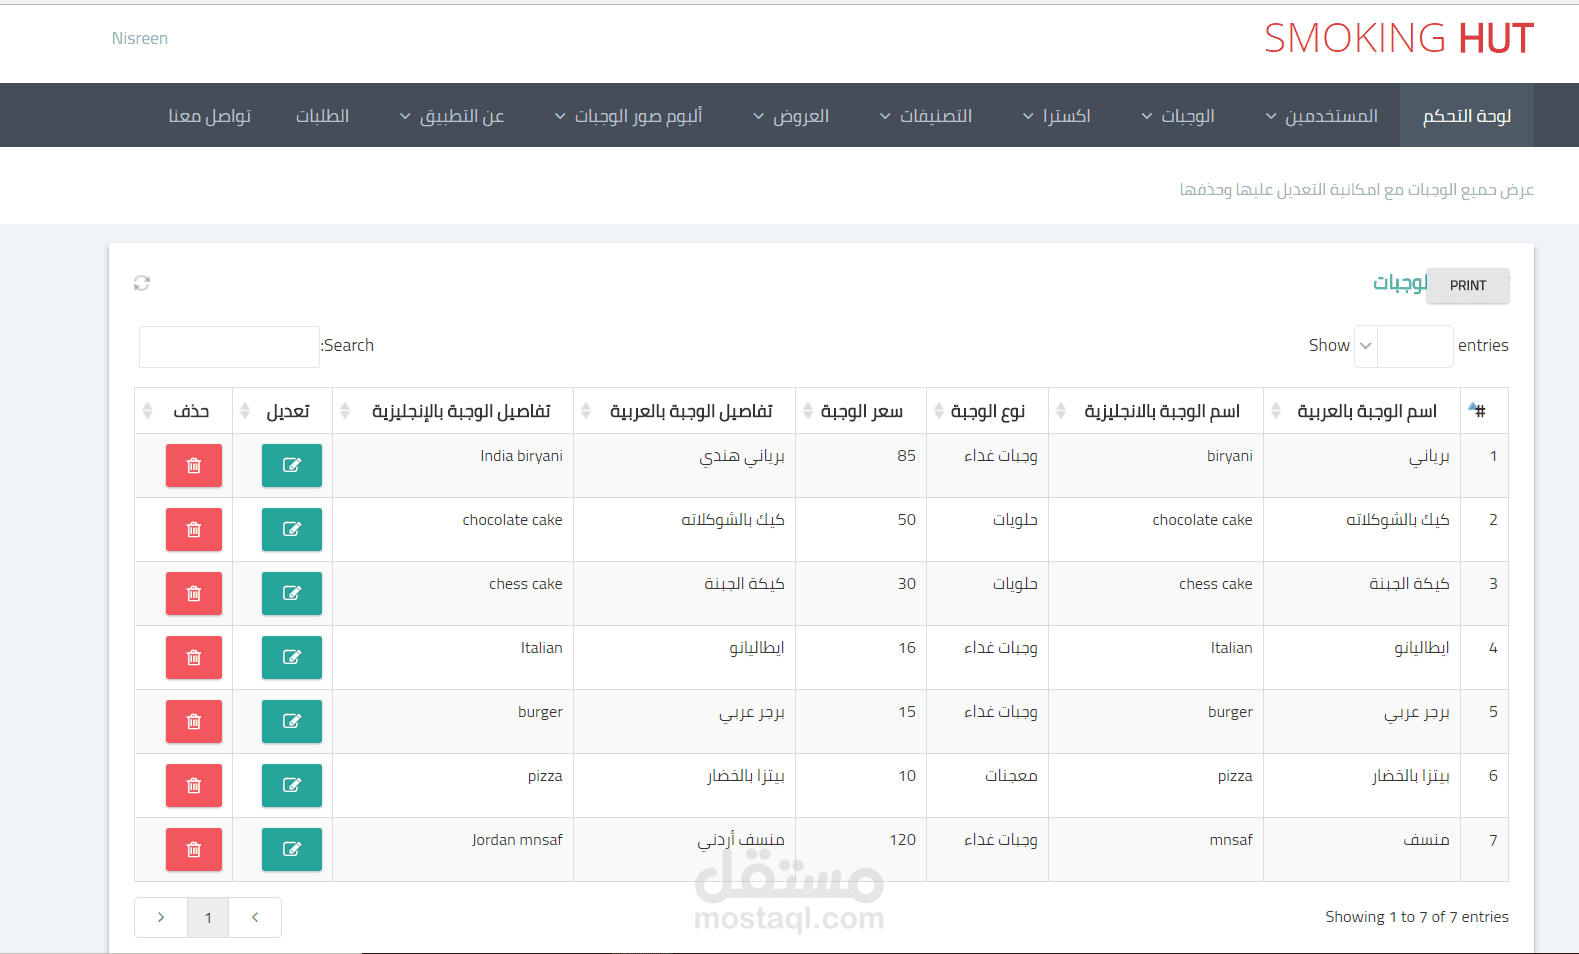Click the refresh icon above the table

tap(142, 283)
